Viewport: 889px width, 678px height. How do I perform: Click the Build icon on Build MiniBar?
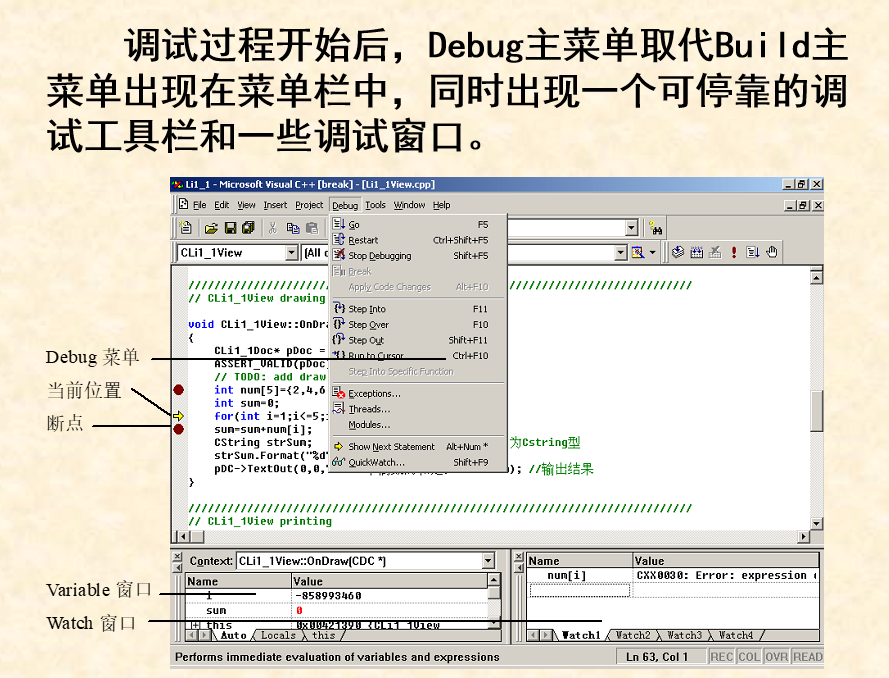697,252
